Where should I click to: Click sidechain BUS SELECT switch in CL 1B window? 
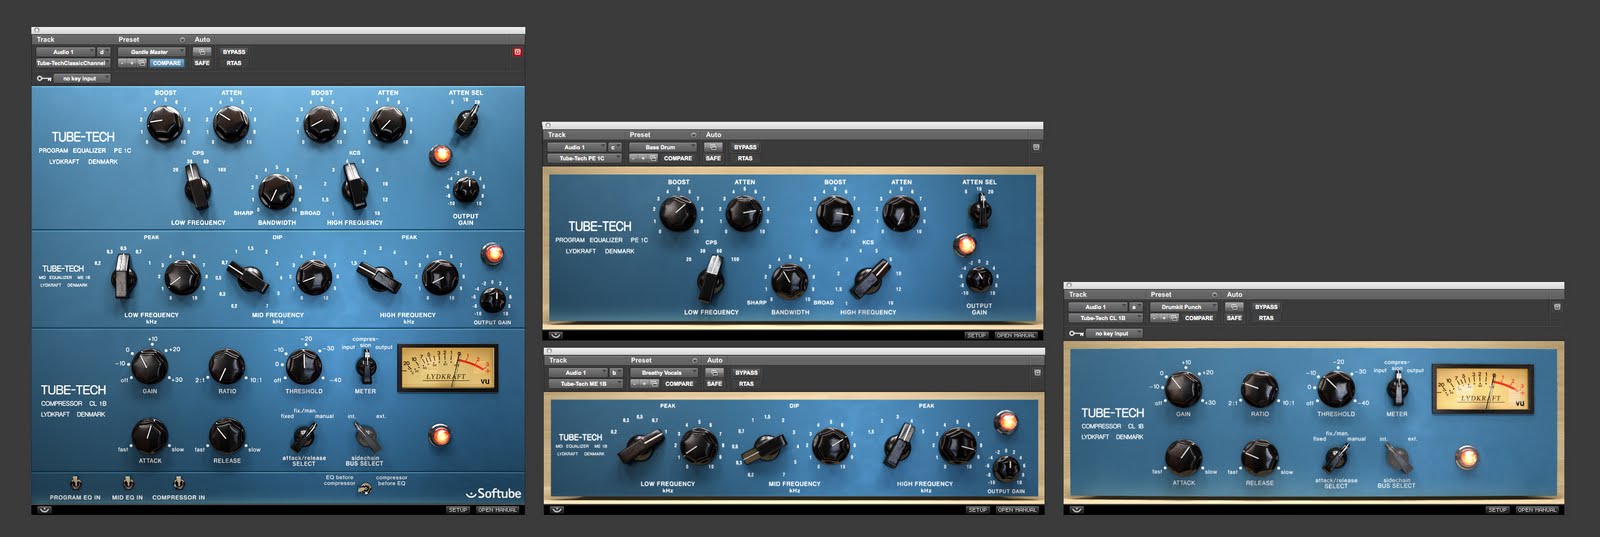pos(1397,459)
